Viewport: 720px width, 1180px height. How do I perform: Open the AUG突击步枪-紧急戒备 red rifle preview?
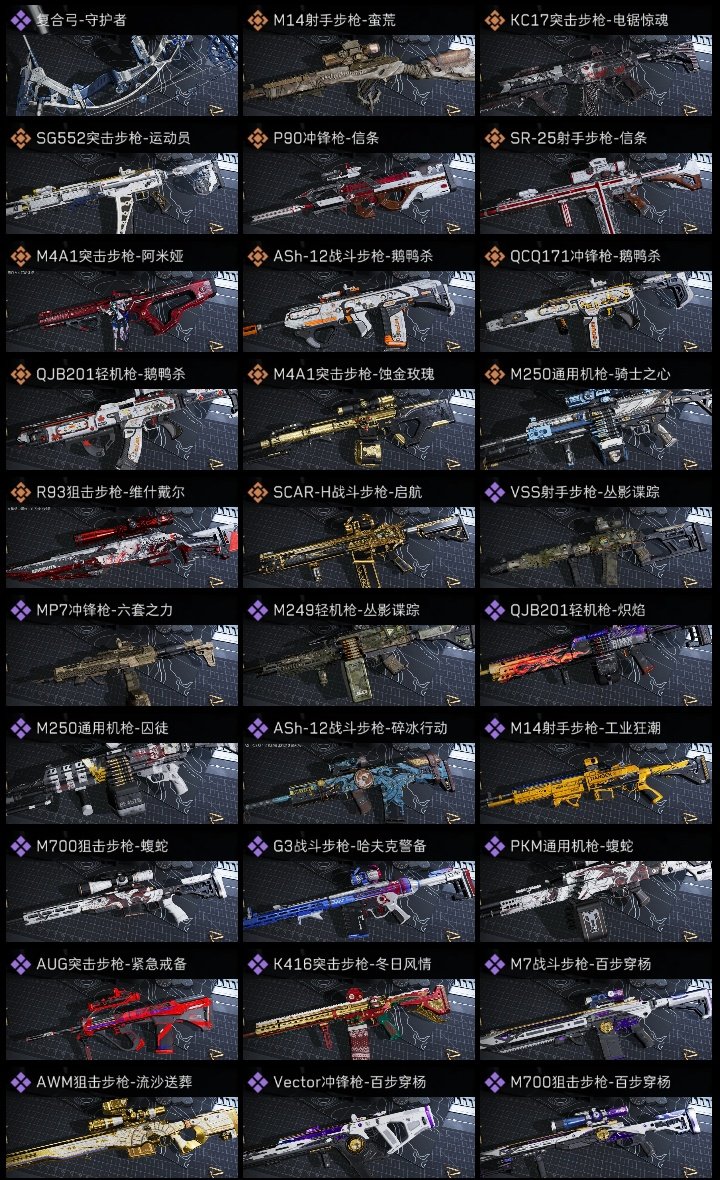pos(122,1020)
